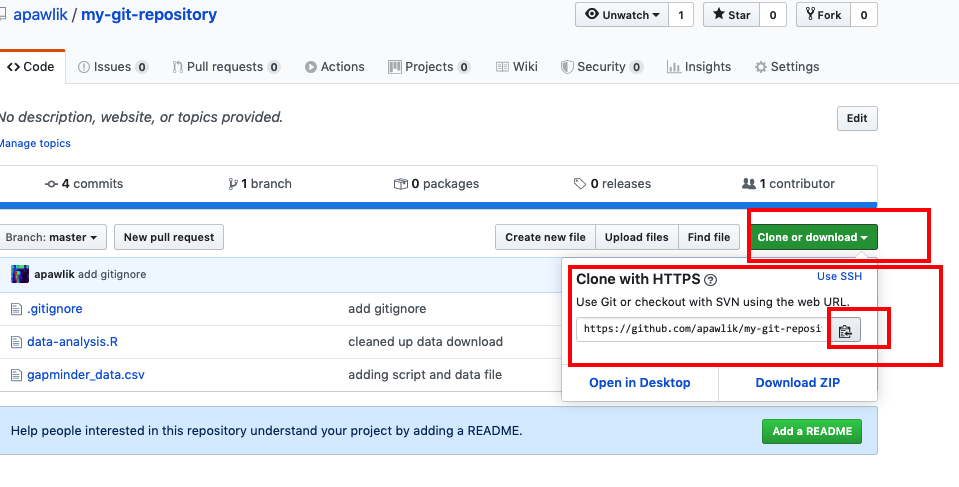
Task: Click the 'add gitignore' commit message in .gitignore row
Action: click(x=387, y=309)
